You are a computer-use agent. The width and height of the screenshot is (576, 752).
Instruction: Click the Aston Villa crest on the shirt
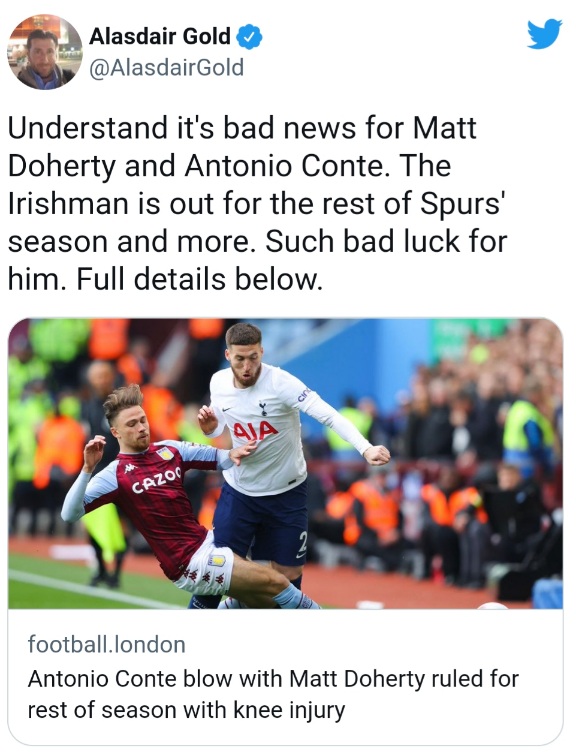tap(165, 453)
